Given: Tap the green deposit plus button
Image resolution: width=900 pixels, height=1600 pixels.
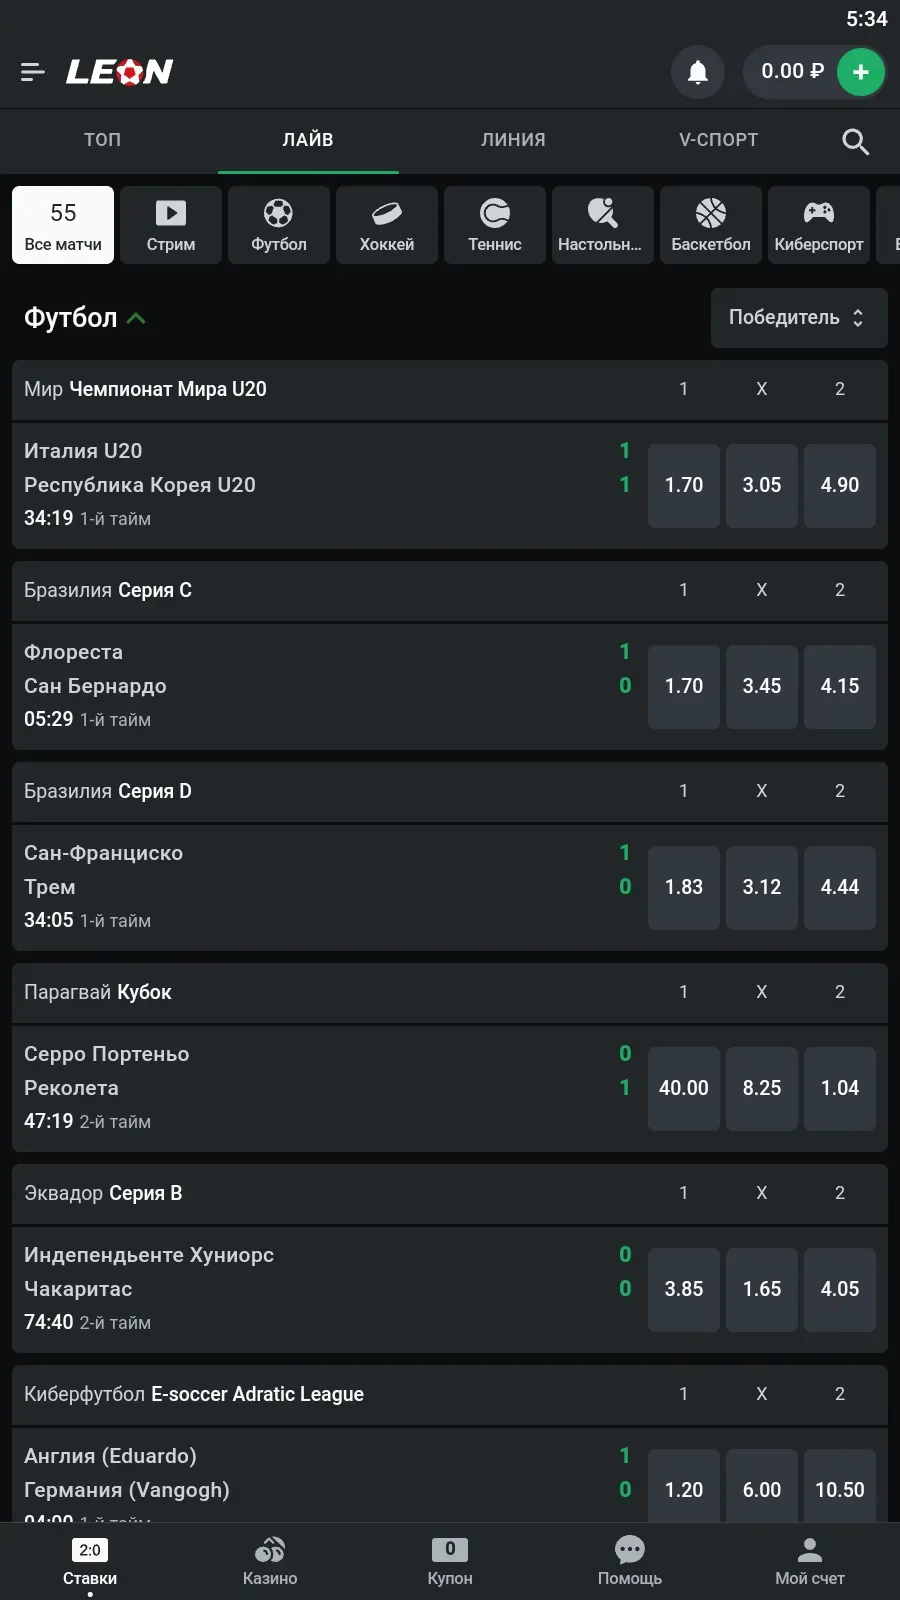Looking at the screenshot, I should [x=860, y=72].
